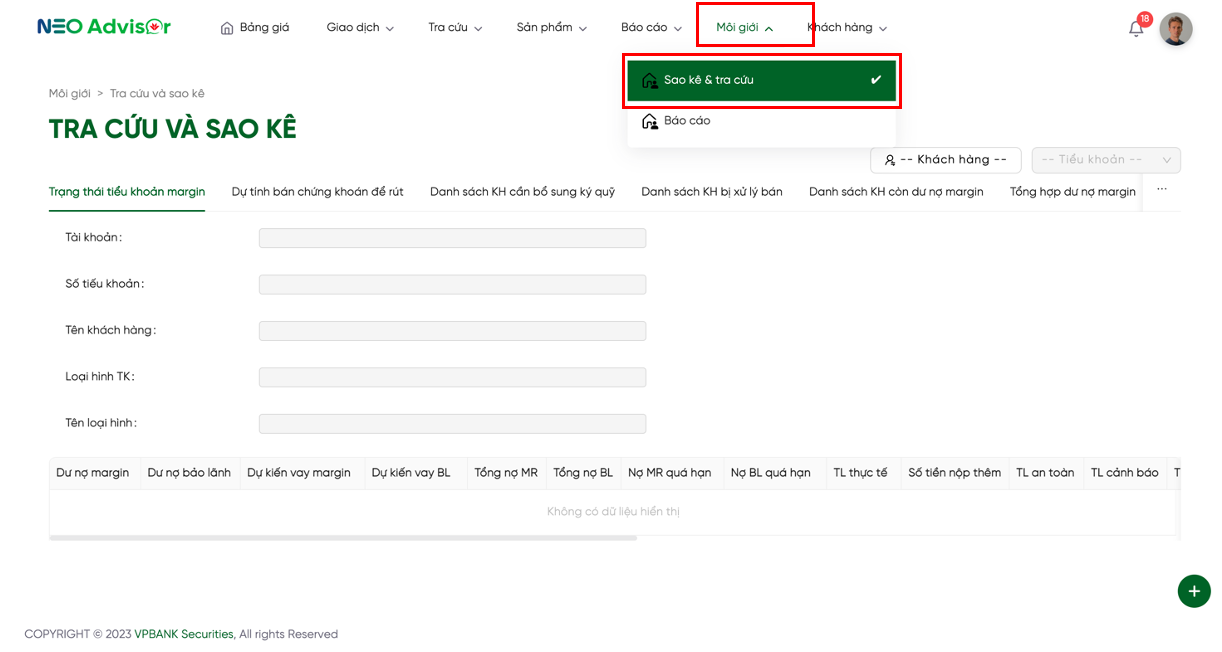Click the notification bell icon
The height and width of the screenshot is (652, 1222).
click(x=1136, y=29)
